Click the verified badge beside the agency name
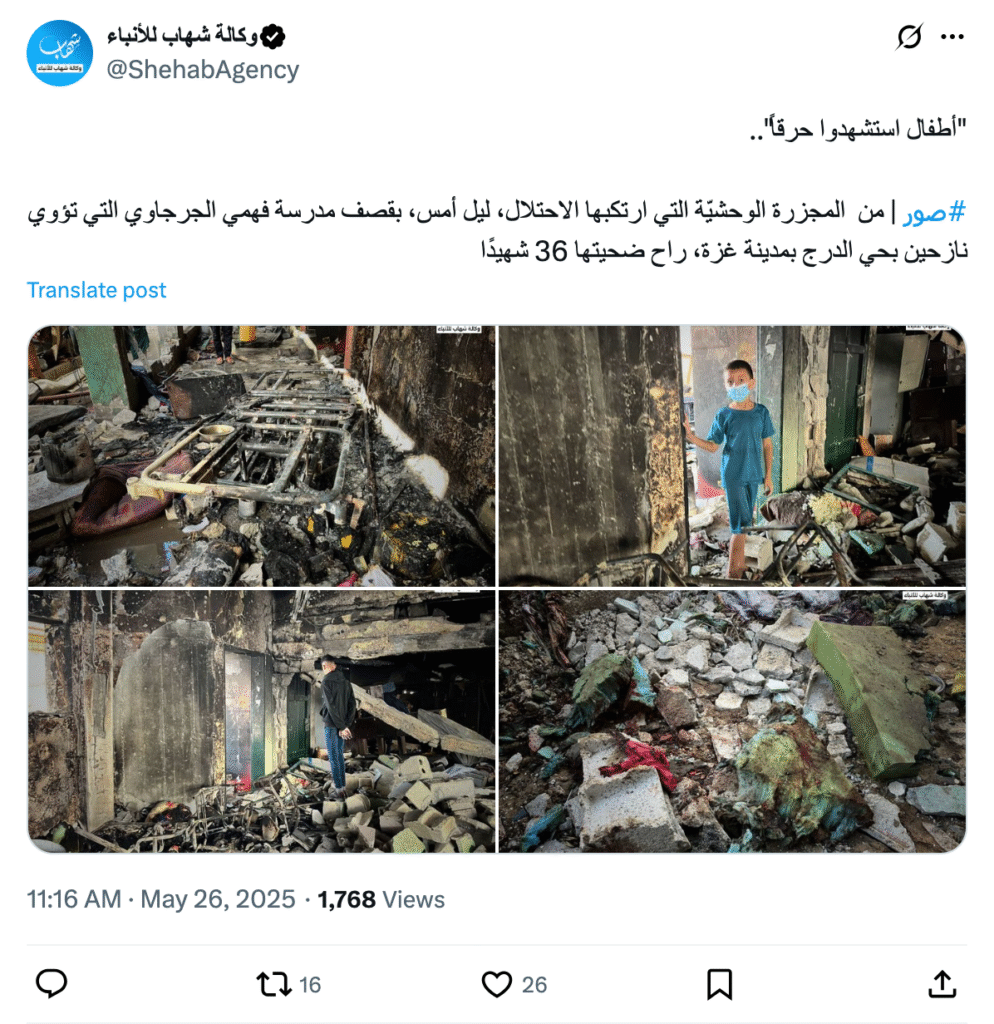This screenshot has width=994, height=1024. [272, 37]
